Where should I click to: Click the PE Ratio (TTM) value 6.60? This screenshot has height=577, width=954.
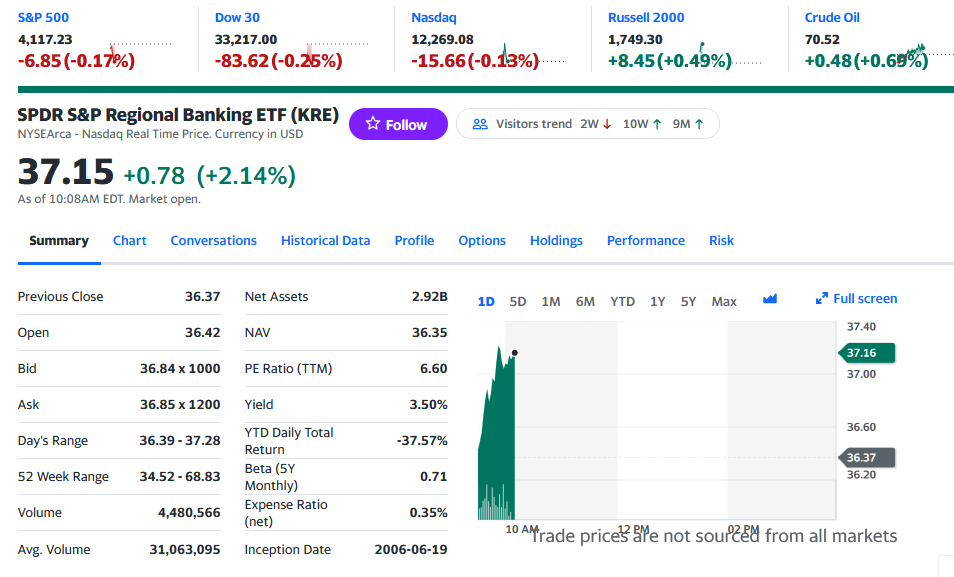(x=434, y=368)
